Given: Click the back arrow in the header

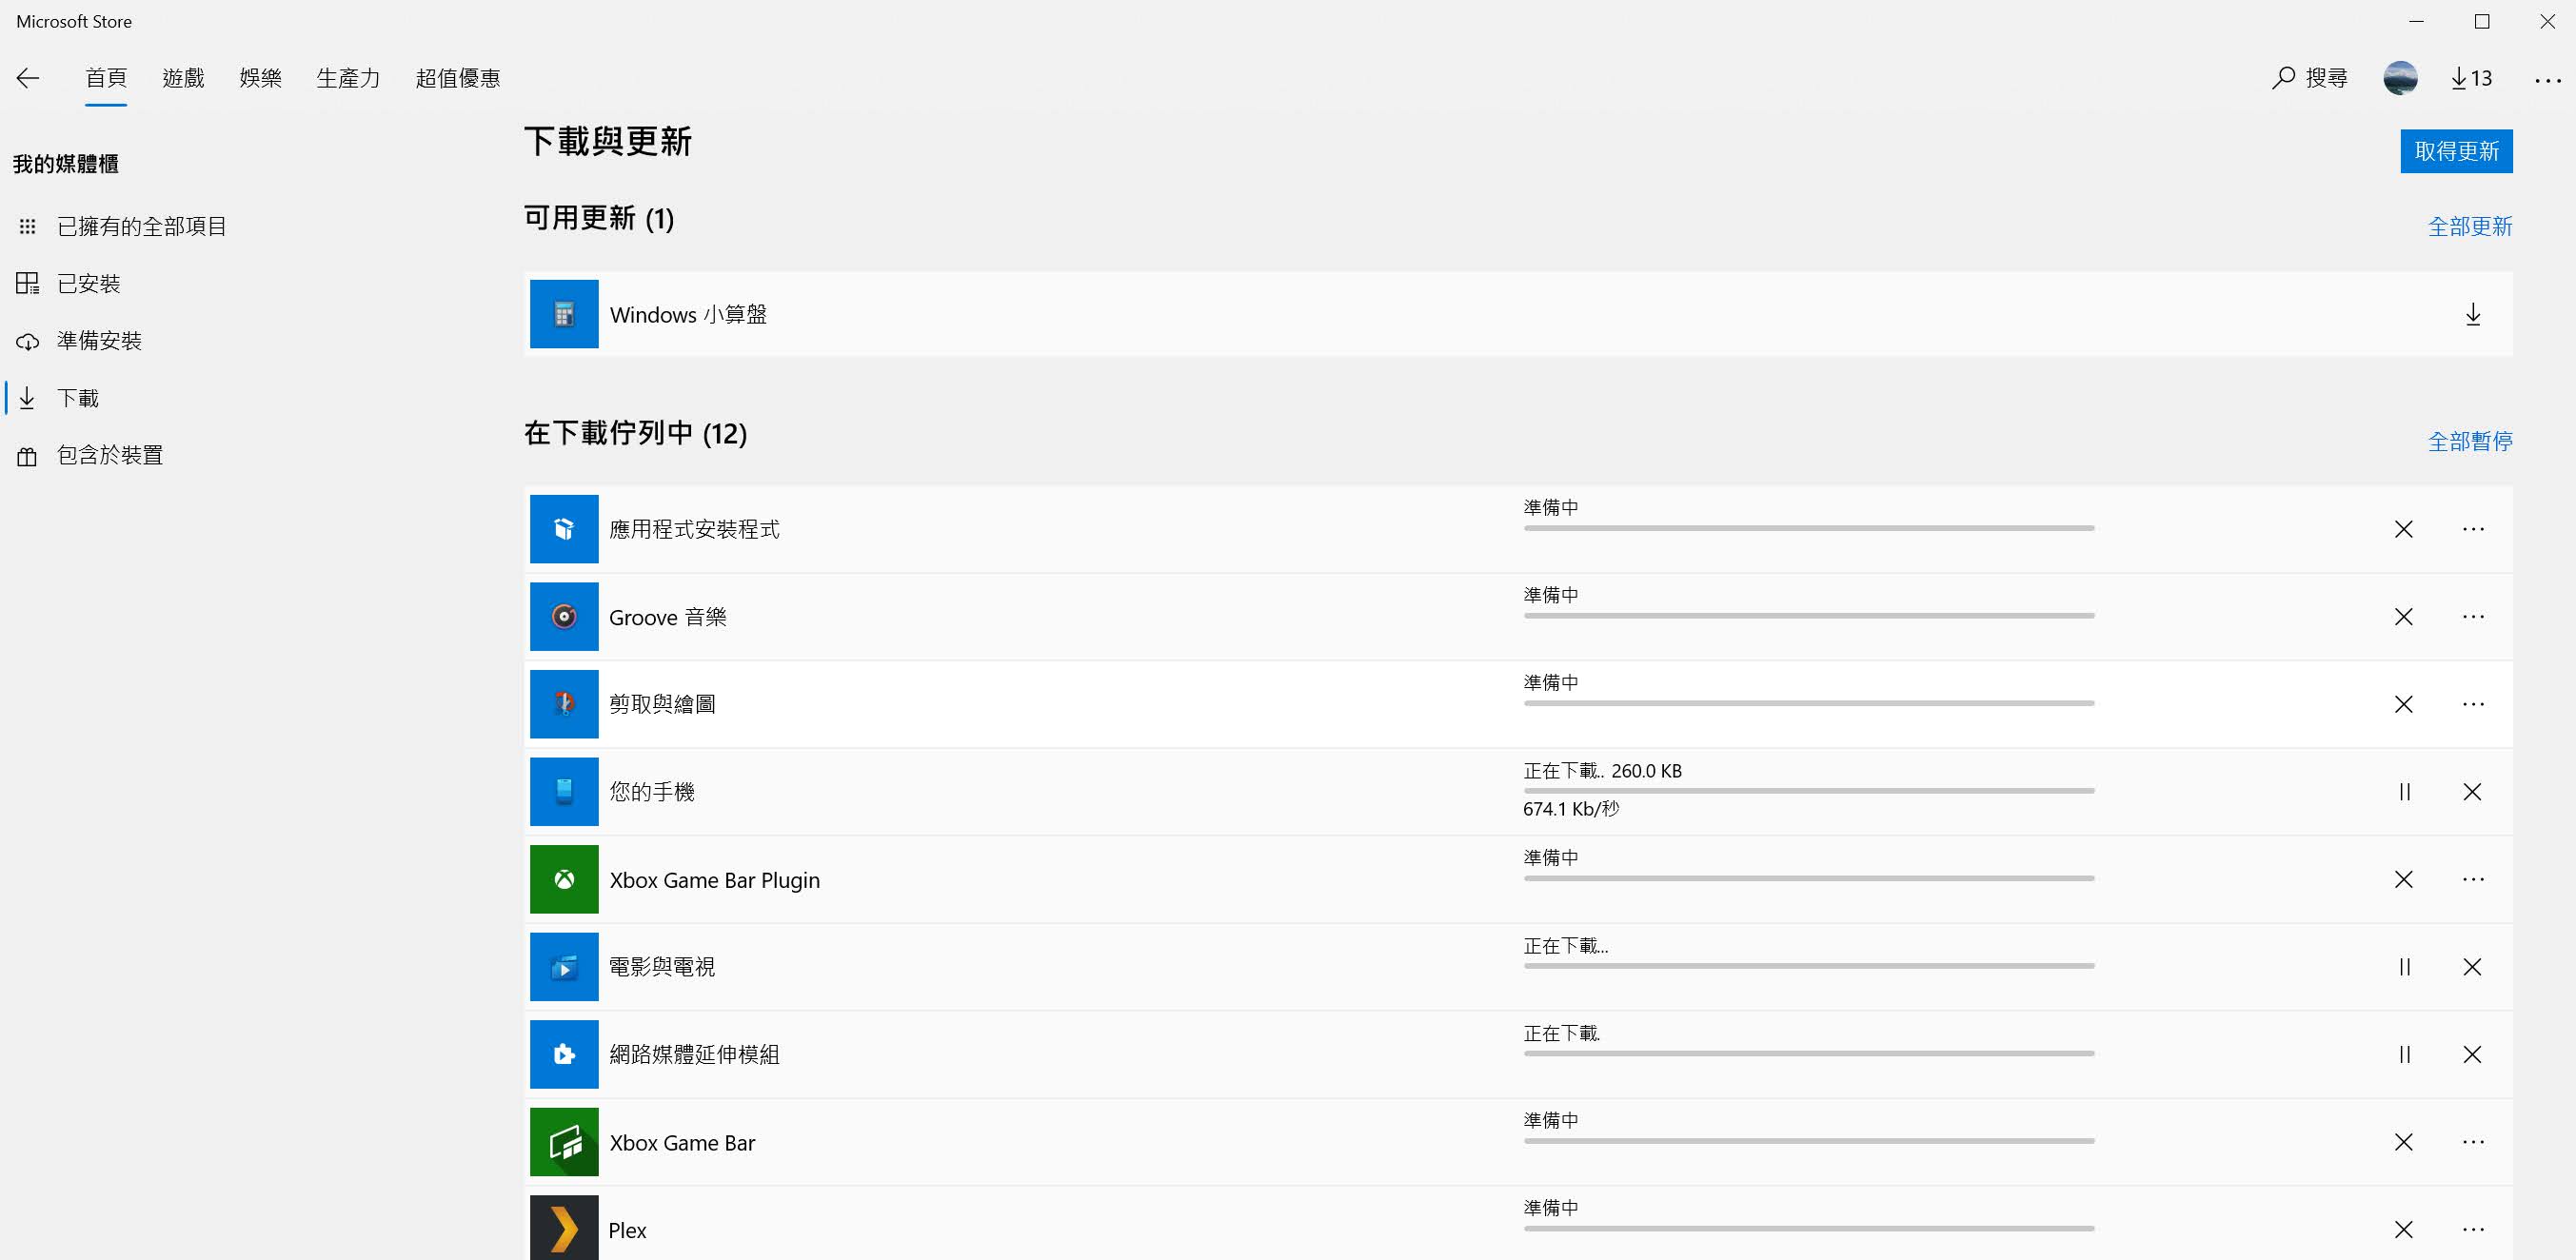Looking at the screenshot, I should [28, 78].
